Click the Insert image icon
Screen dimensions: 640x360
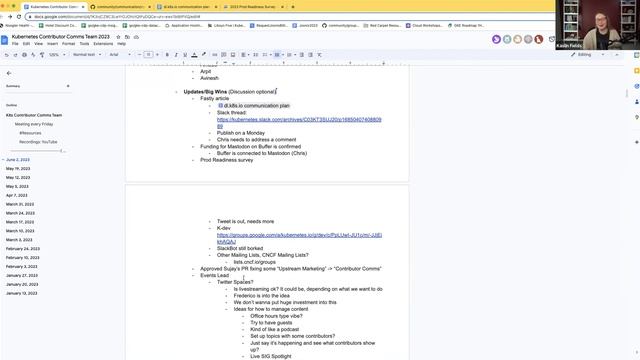point(233,55)
